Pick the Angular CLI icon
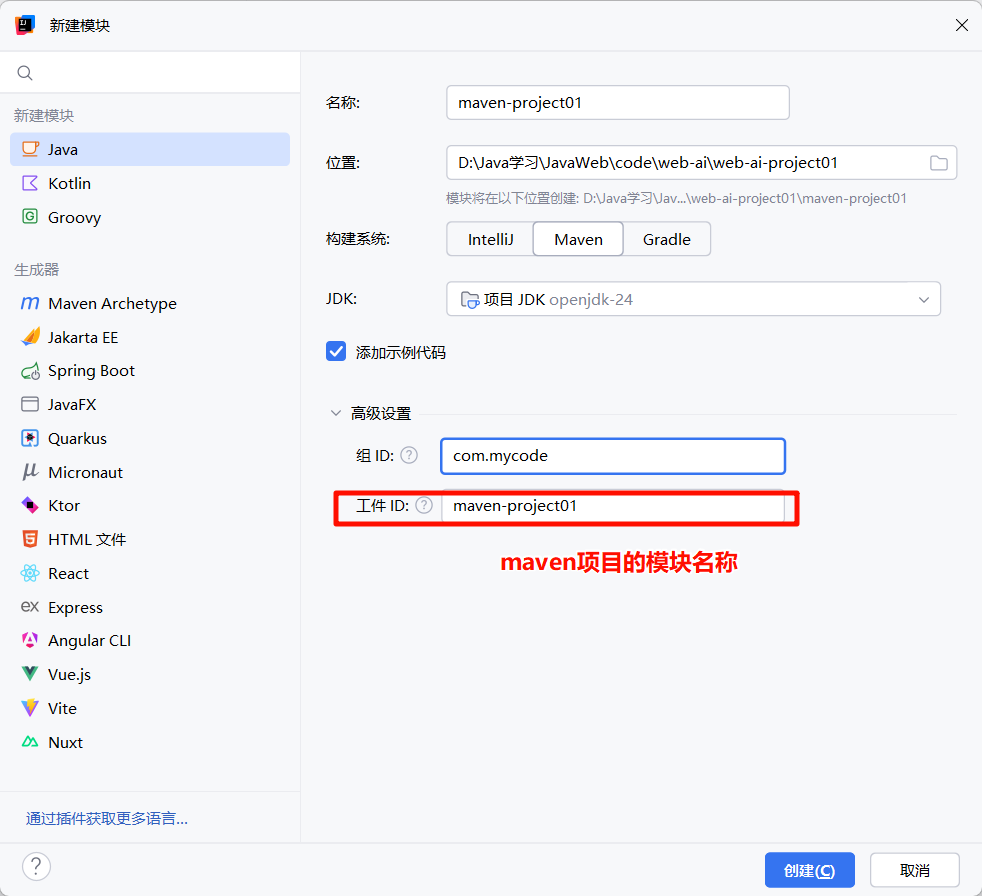This screenshot has width=982, height=896. coord(30,641)
